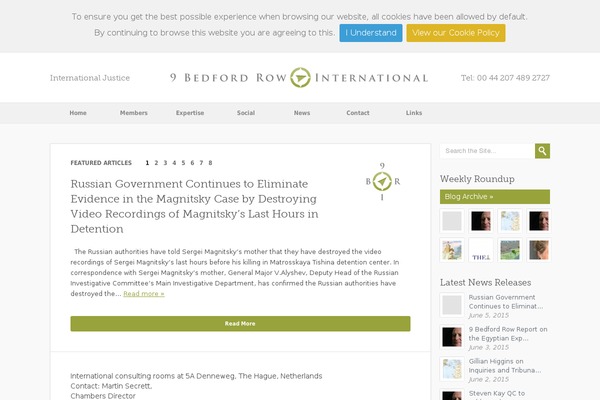Open Gillian Higgins on Inquiries news item
The width and height of the screenshot is (600, 400).
pos(505,366)
